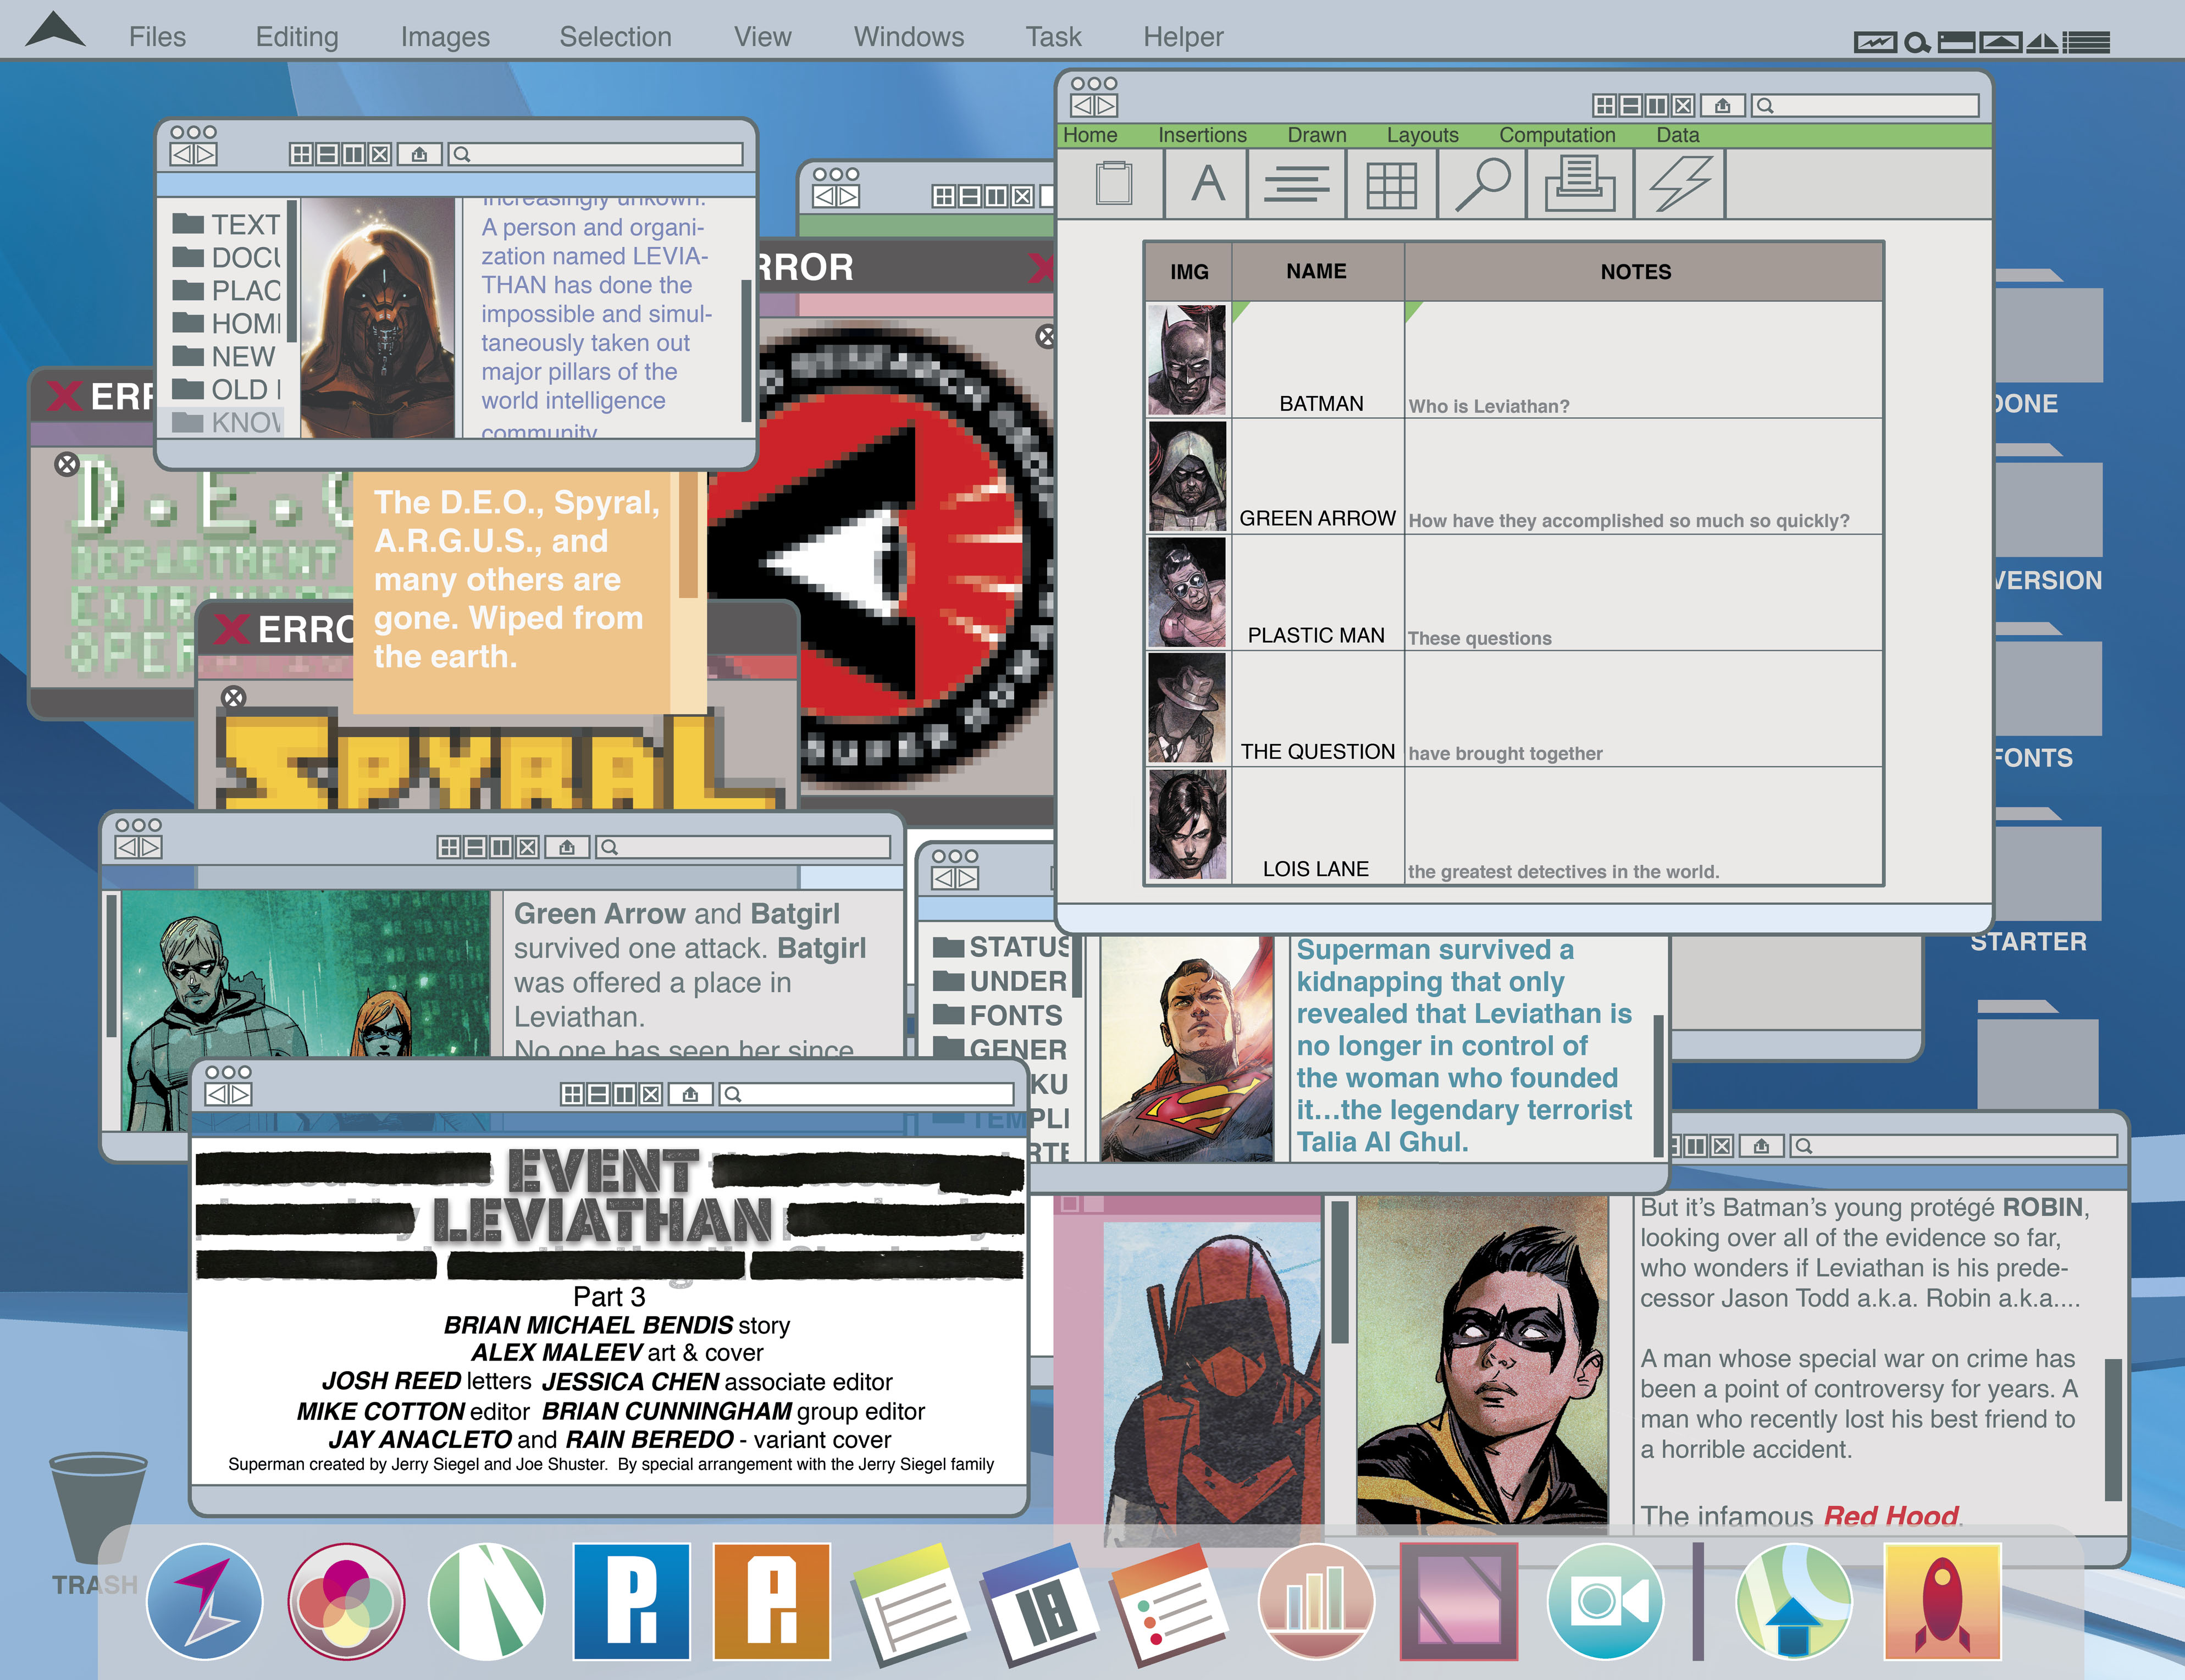The height and width of the screenshot is (1680, 2185).
Task: Open the Selection menu
Action: (x=615, y=37)
